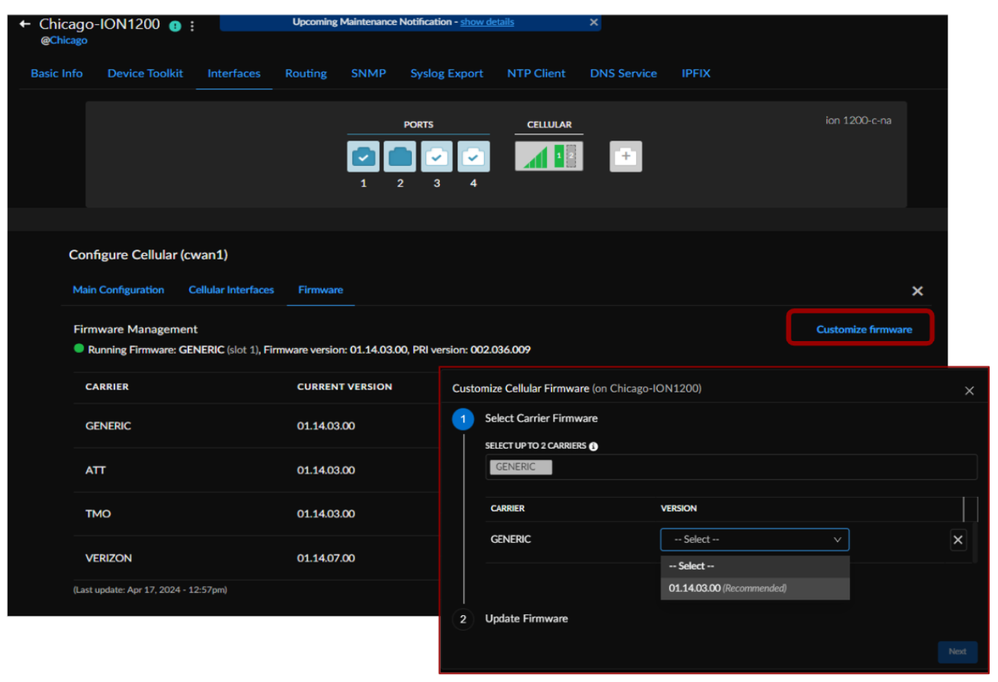Click the back arrow beside Chicago-ION1200
The image size is (998, 682).
point(25,24)
